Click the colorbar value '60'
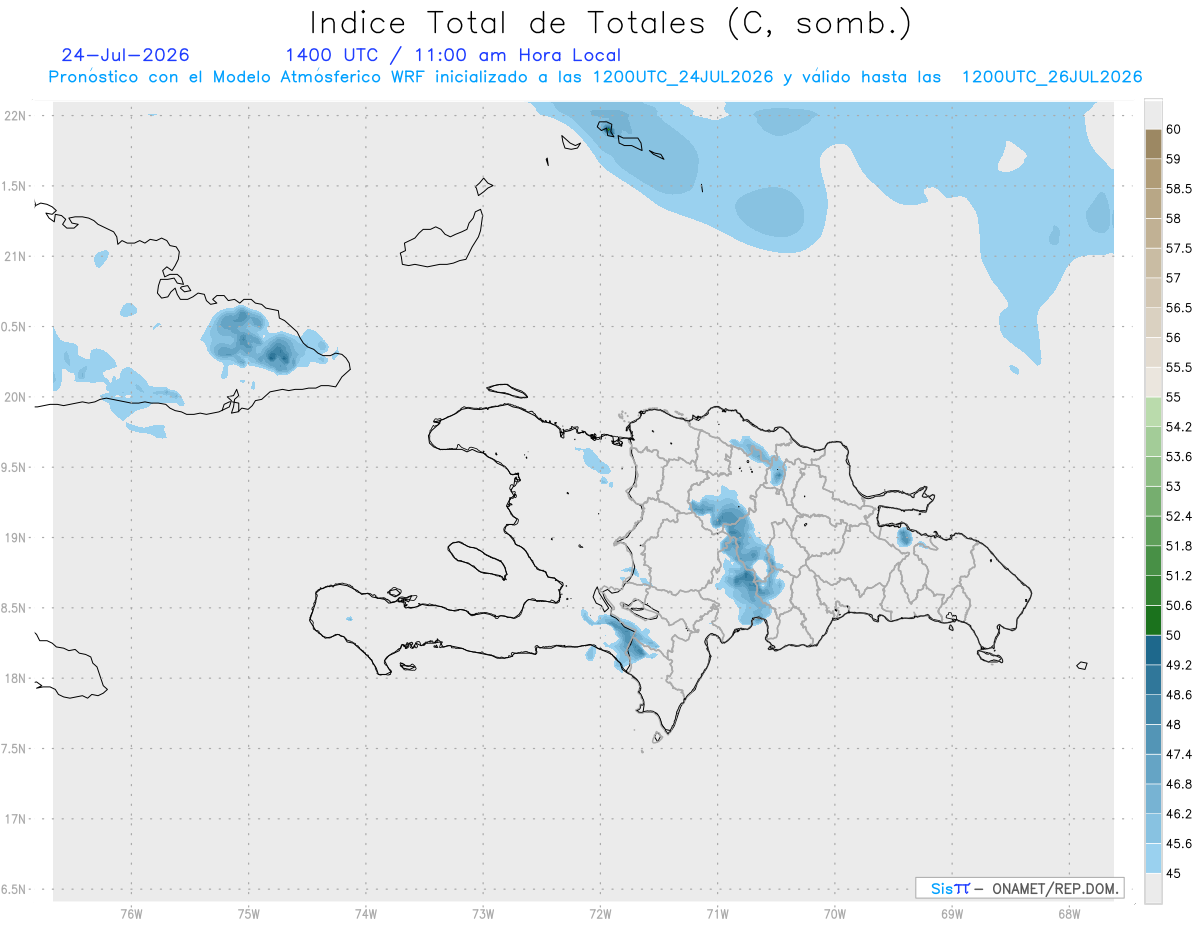This screenshot has height=927, width=1200. pos(1174,129)
